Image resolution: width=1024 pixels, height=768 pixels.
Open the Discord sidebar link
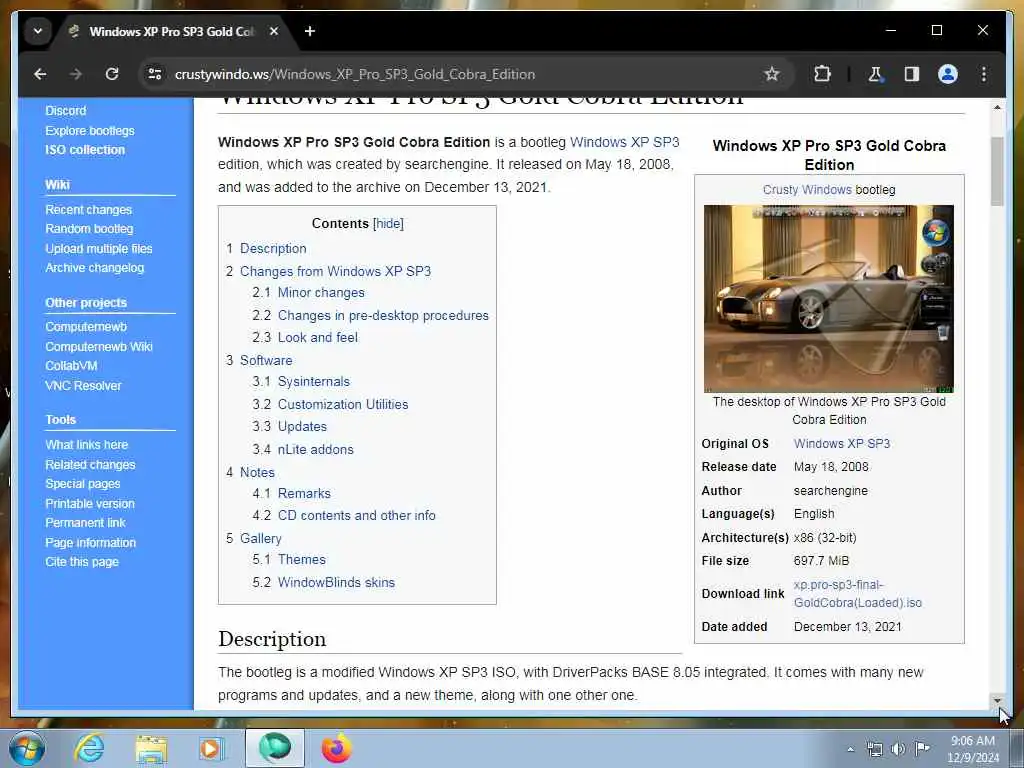[x=65, y=111]
